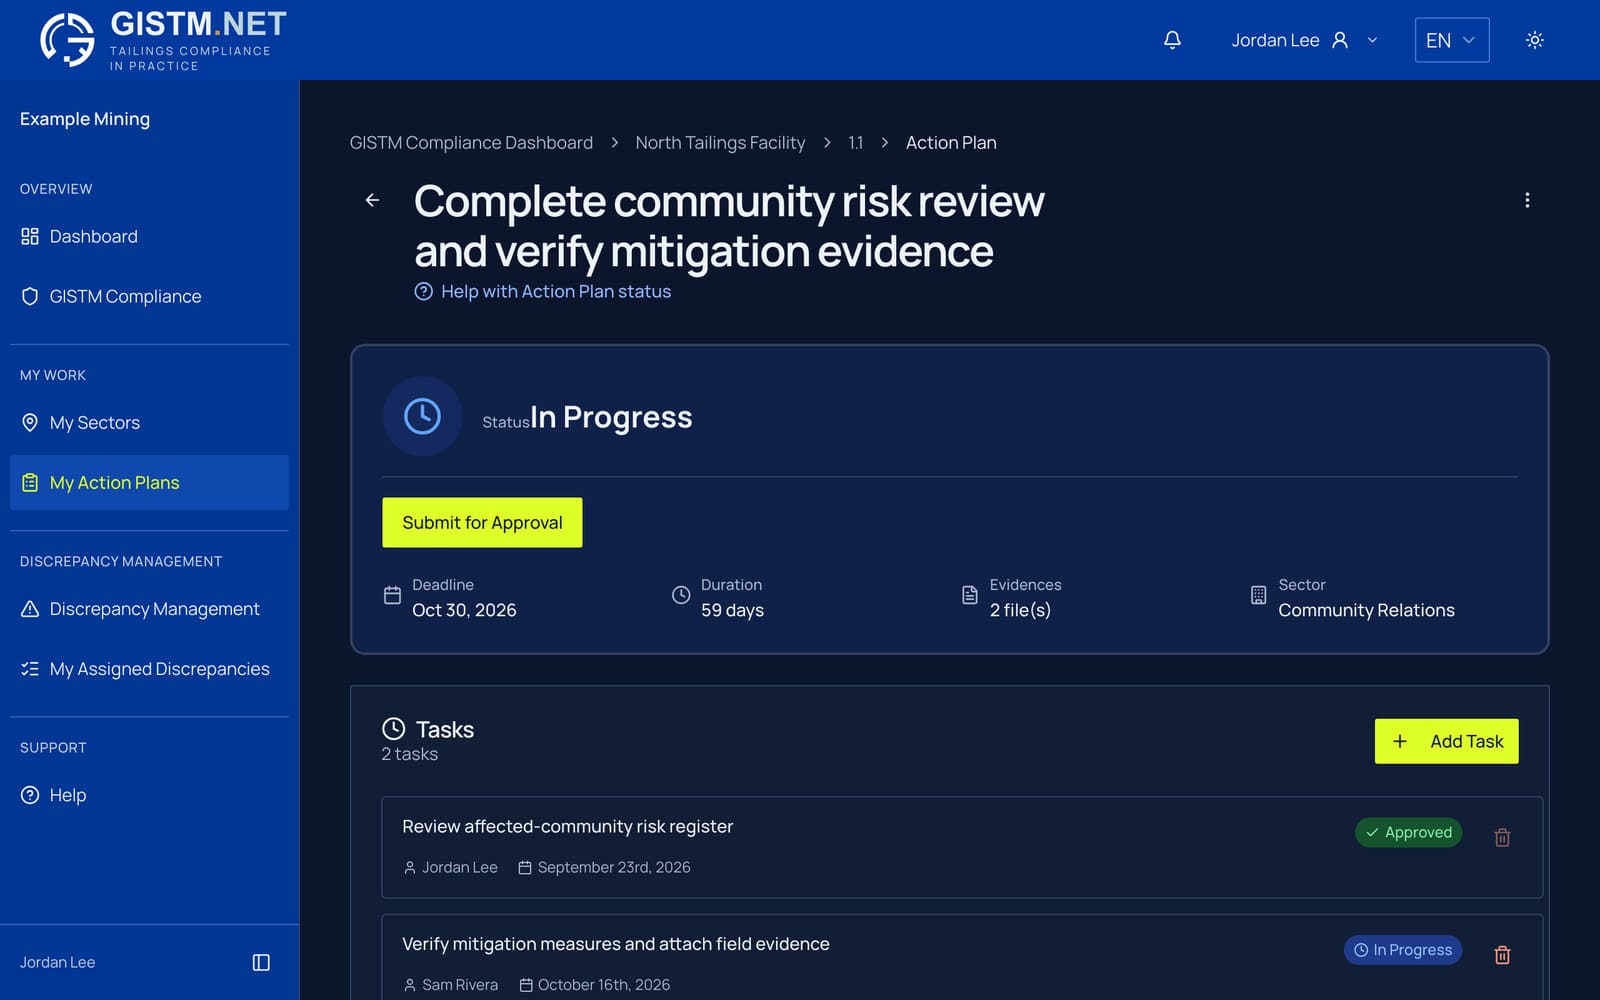Open the Jordan Lee user menu
The image size is (1600, 1000).
coord(1304,40)
